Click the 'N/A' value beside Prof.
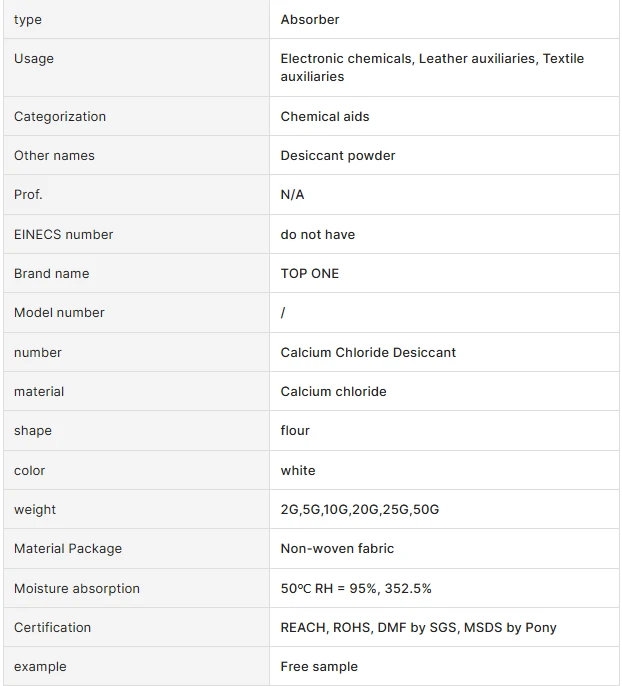622x686 pixels. pos(292,195)
